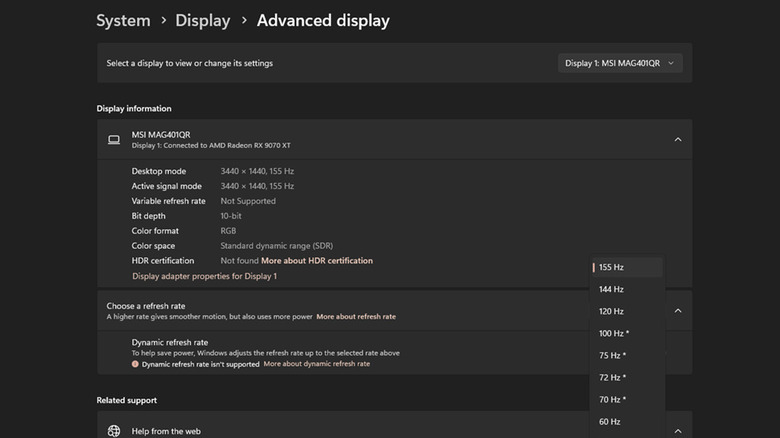Screen dimensions: 780x438
Task: Open the Display breadcrumb page
Action: point(202,20)
